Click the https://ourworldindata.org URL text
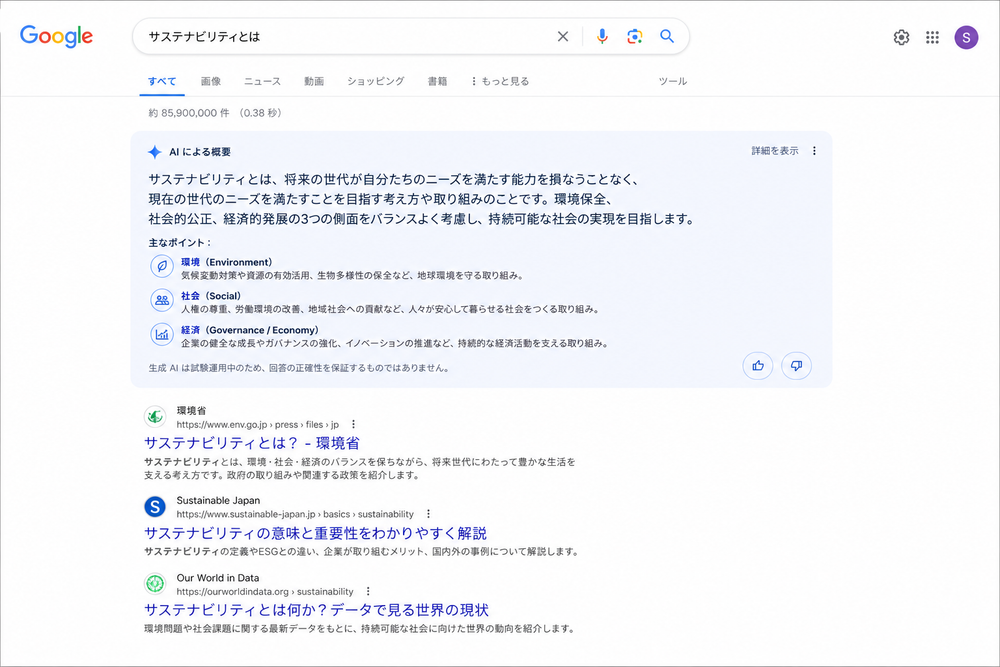This screenshot has height=667, width=1000. [x=233, y=592]
